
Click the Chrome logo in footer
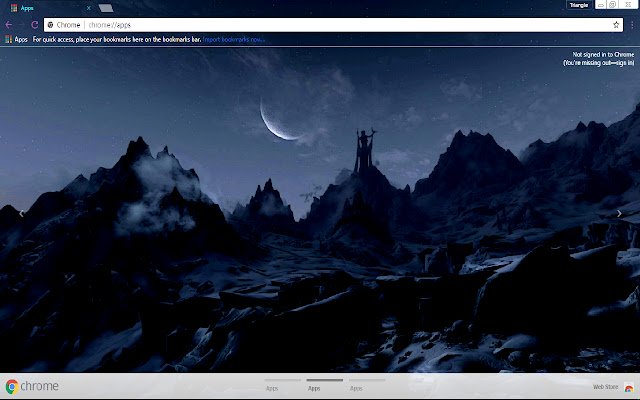point(32,386)
